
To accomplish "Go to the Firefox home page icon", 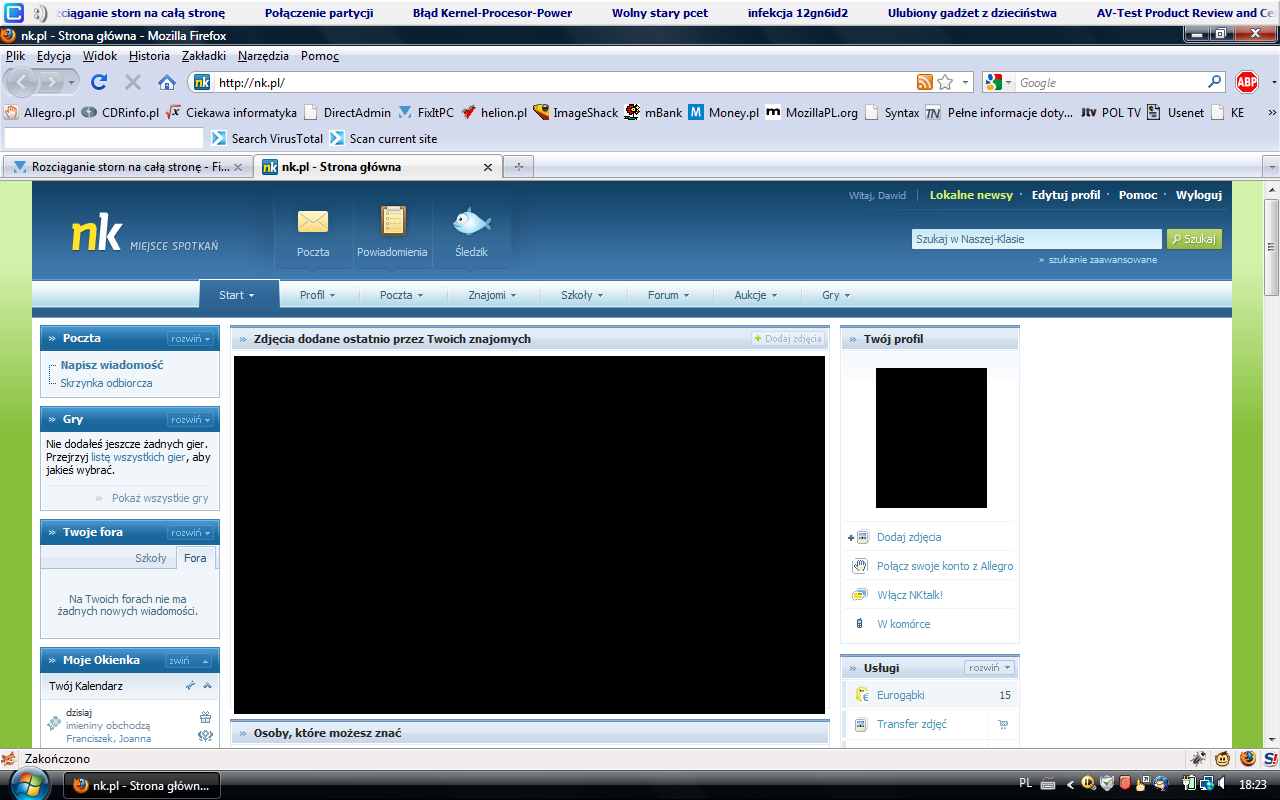I will coord(167,82).
